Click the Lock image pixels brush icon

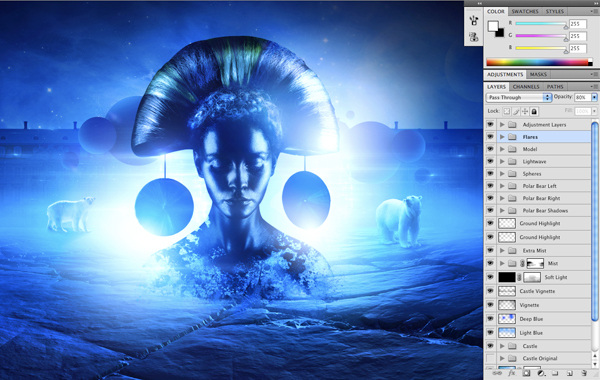coord(516,111)
